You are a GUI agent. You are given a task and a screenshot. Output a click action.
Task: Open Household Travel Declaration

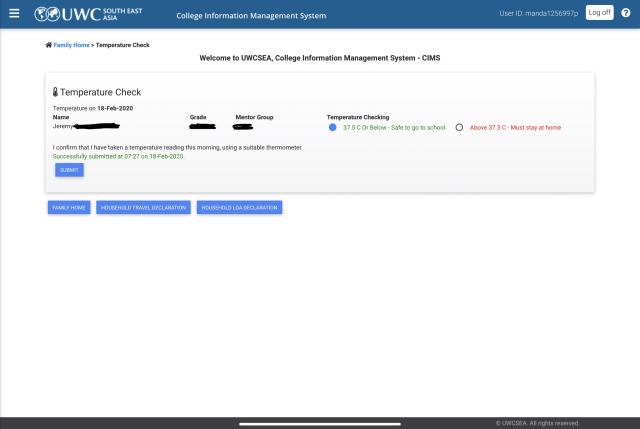click(143, 207)
